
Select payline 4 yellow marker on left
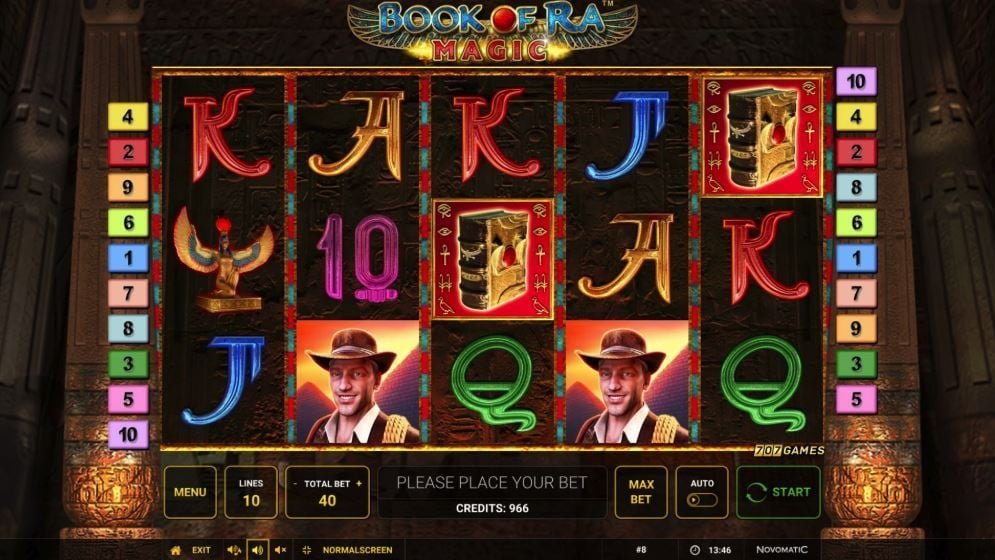click(128, 117)
